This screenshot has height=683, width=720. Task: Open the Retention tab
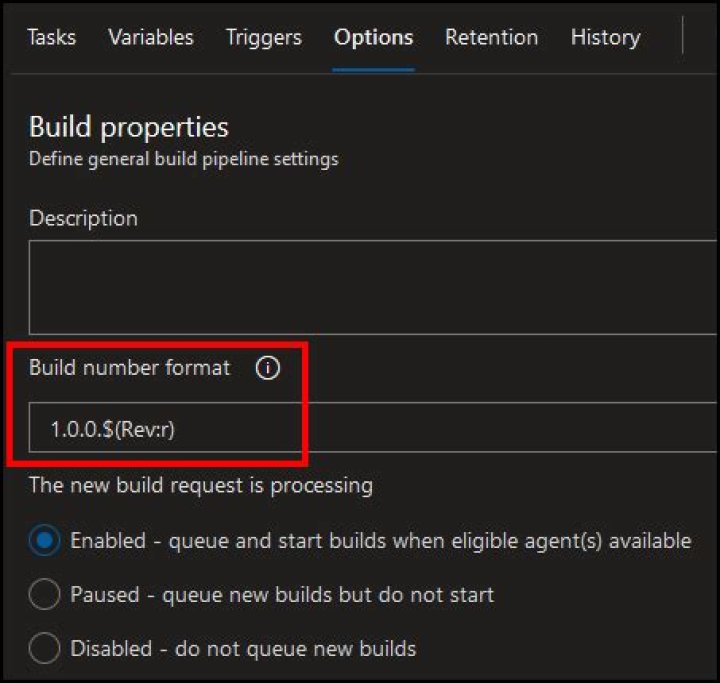pos(491,38)
